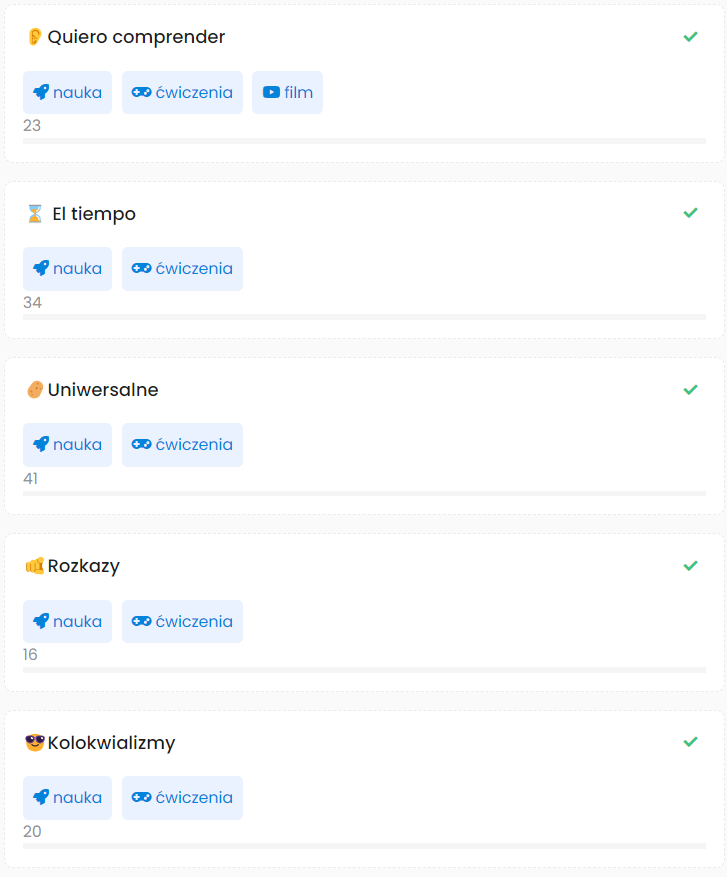Toggle the green checkmark on El tiempo
This screenshot has width=727, height=877.
point(690,213)
